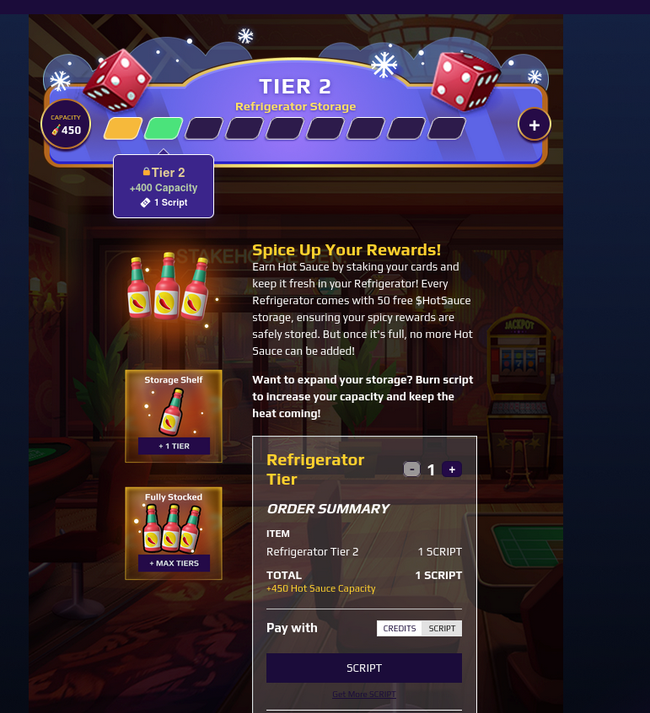Click the third dark tier segment

(204, 129)
